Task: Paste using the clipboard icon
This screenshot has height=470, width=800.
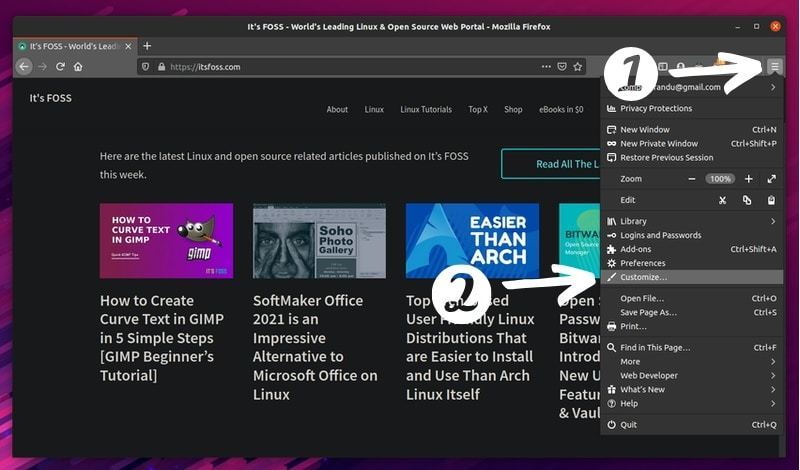Action: 771,200
